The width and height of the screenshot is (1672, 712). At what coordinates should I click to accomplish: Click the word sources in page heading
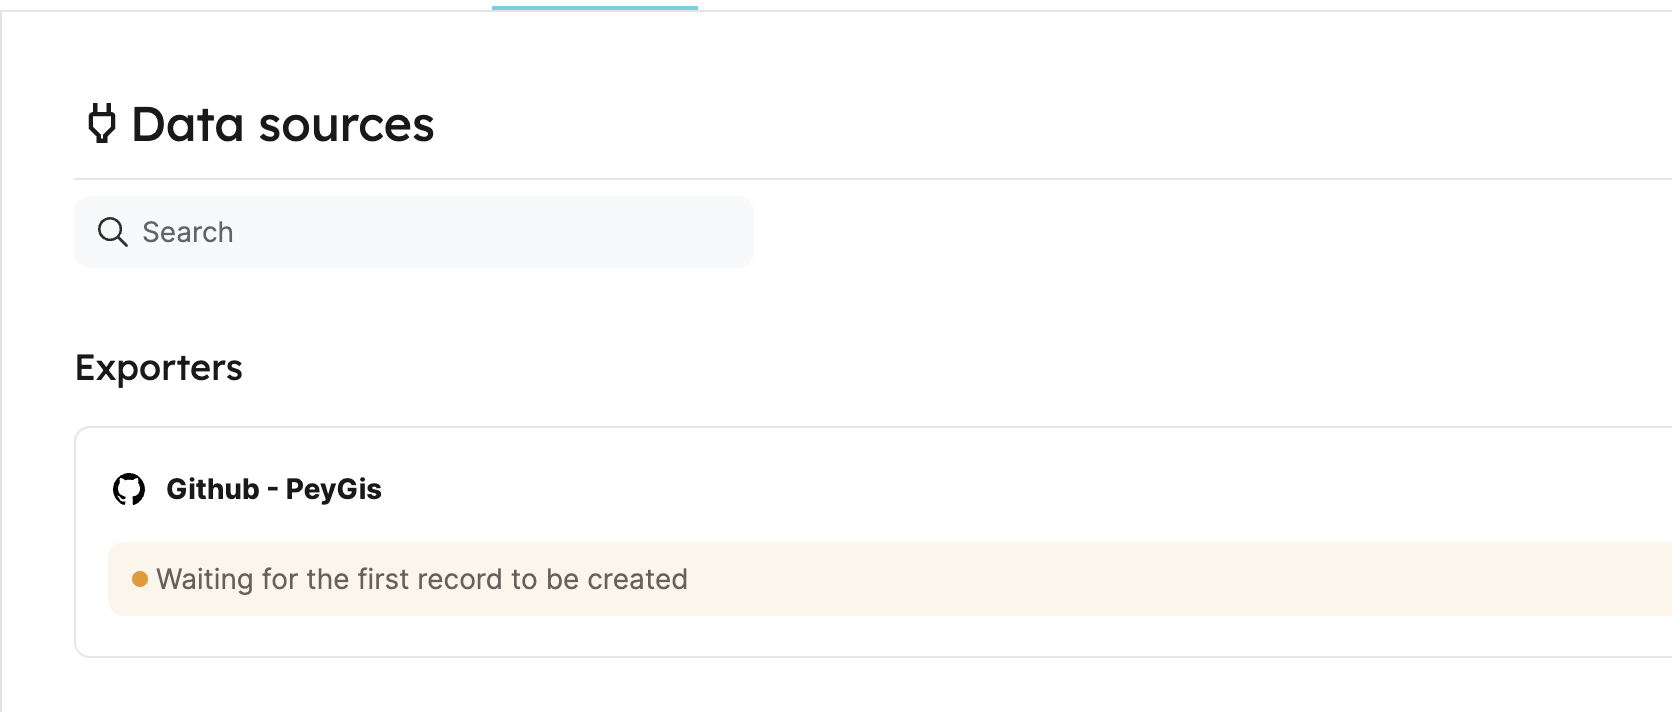click(x=346, y=125)
